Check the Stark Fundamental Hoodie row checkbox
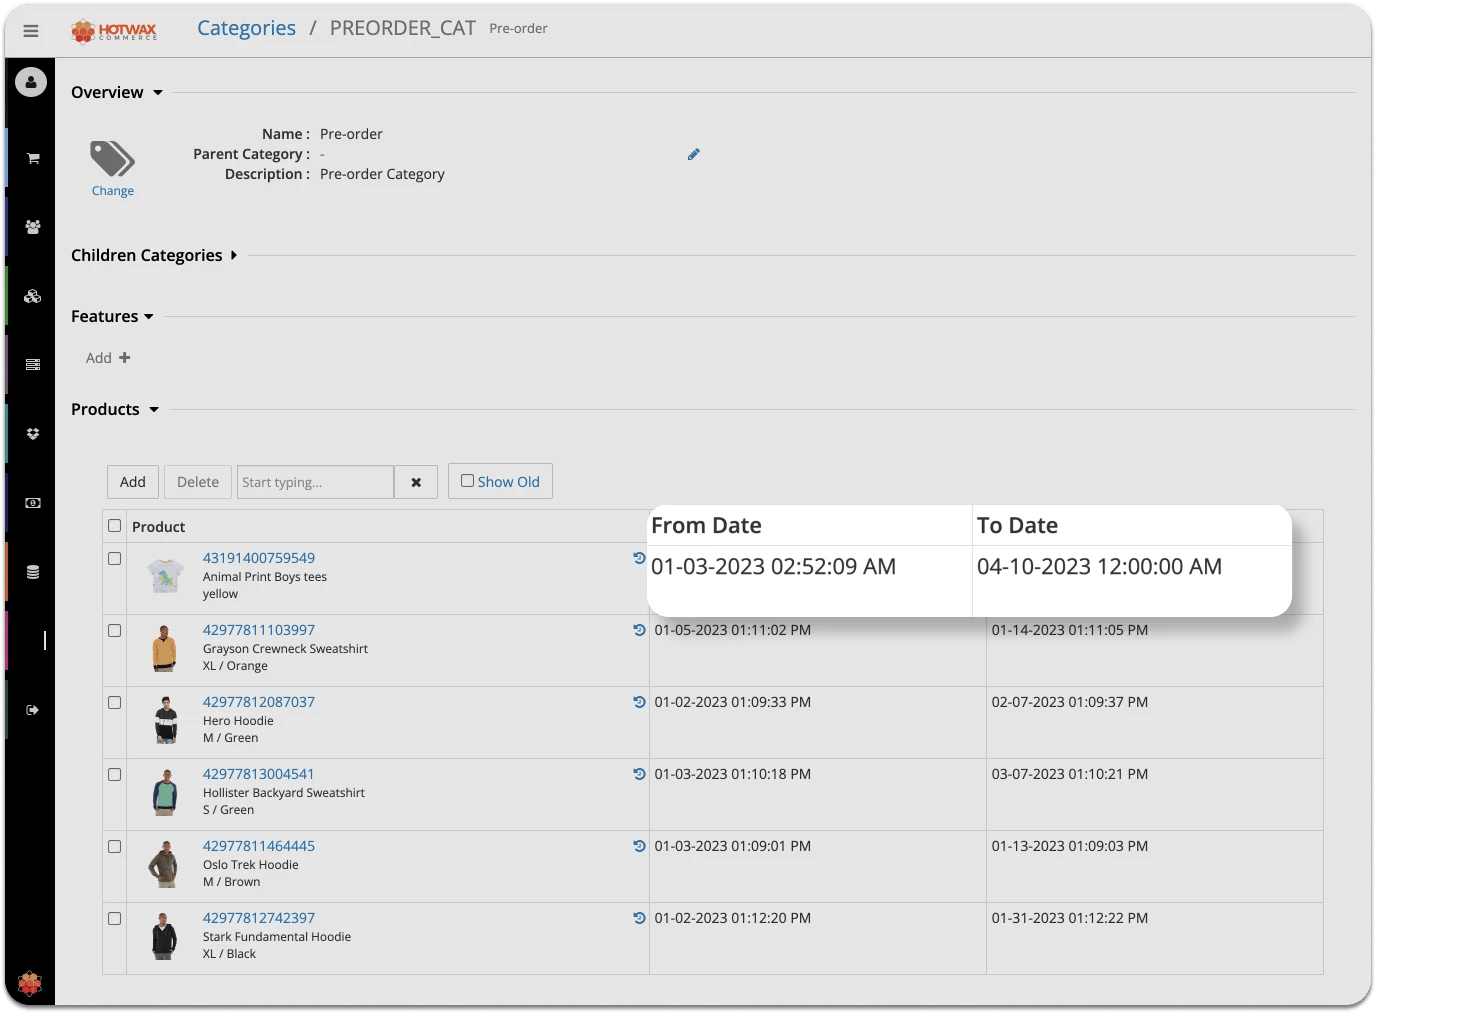 [114, 919]
